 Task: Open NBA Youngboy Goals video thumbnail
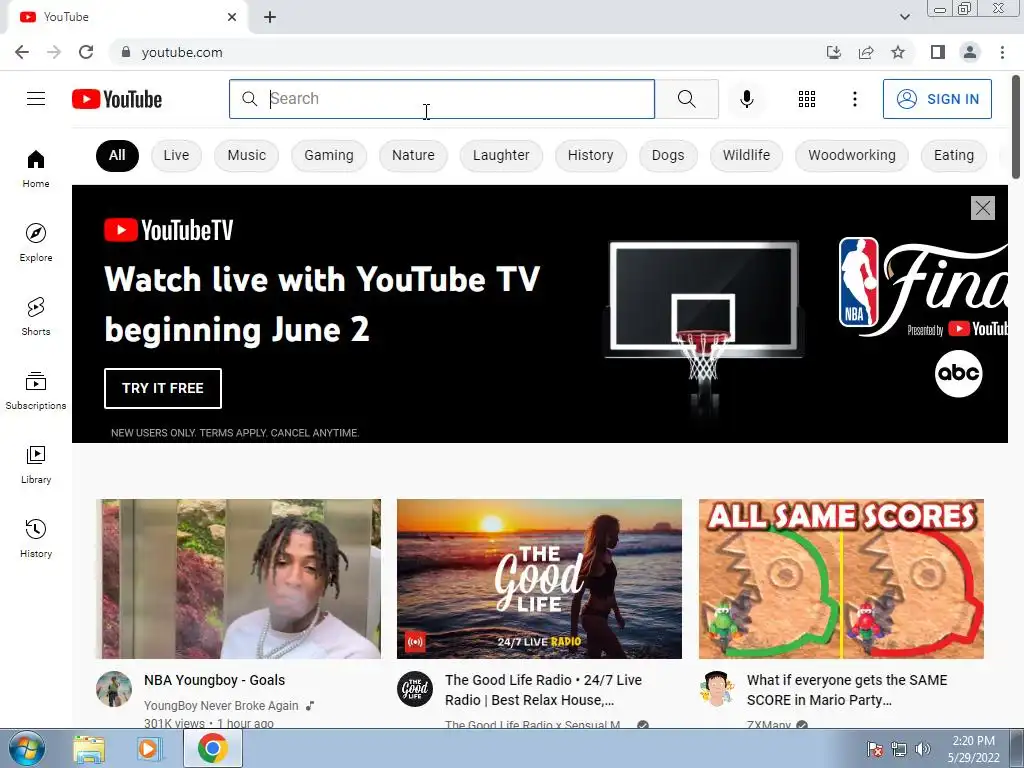[238, 579]
